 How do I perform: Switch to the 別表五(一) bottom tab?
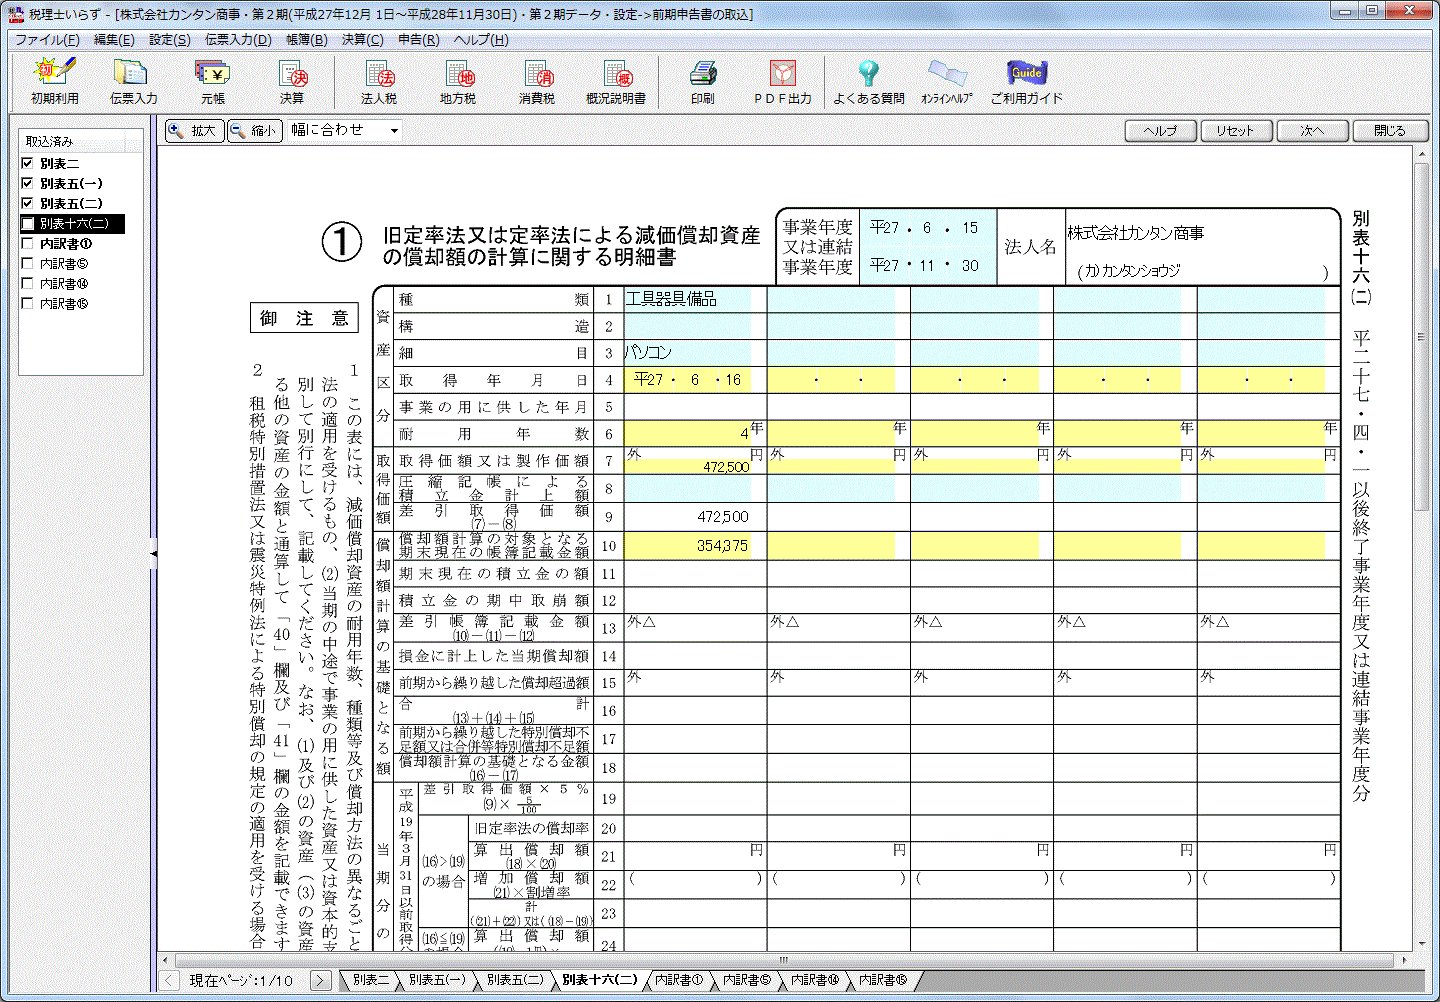click(x=436, y=980)
